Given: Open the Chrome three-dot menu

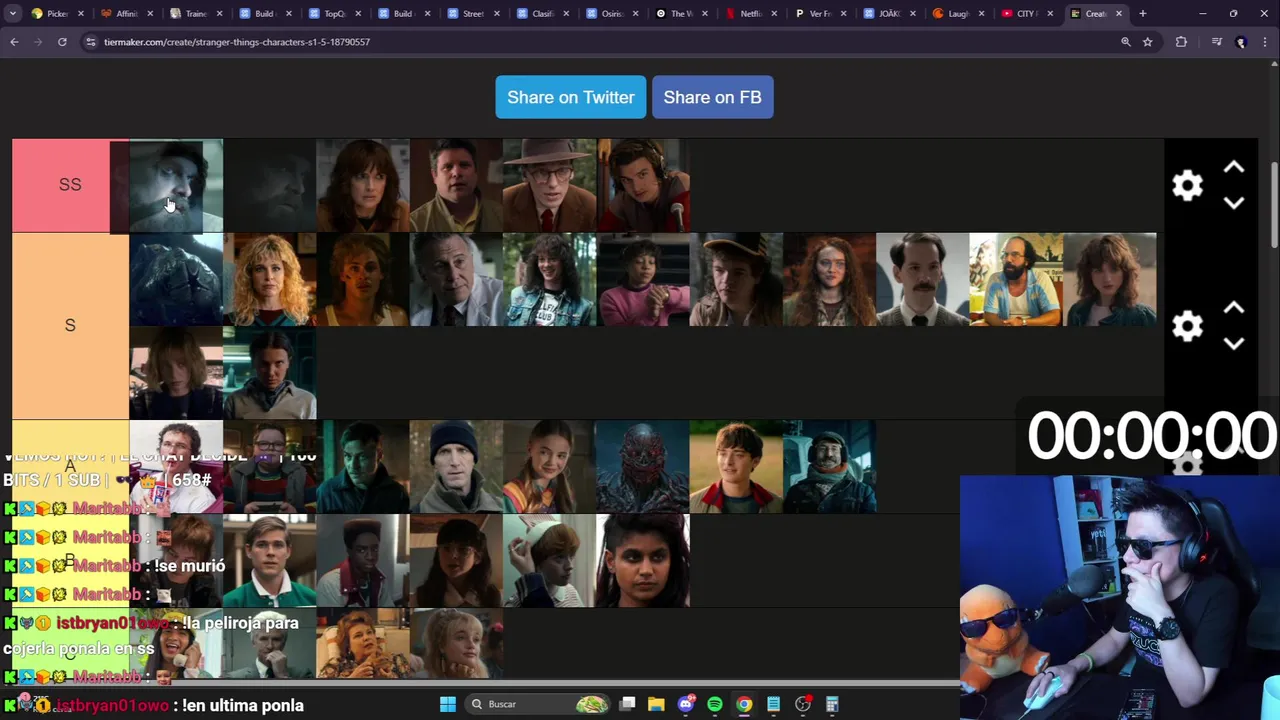Looking at the screenshot, I should coord(1266,42).
